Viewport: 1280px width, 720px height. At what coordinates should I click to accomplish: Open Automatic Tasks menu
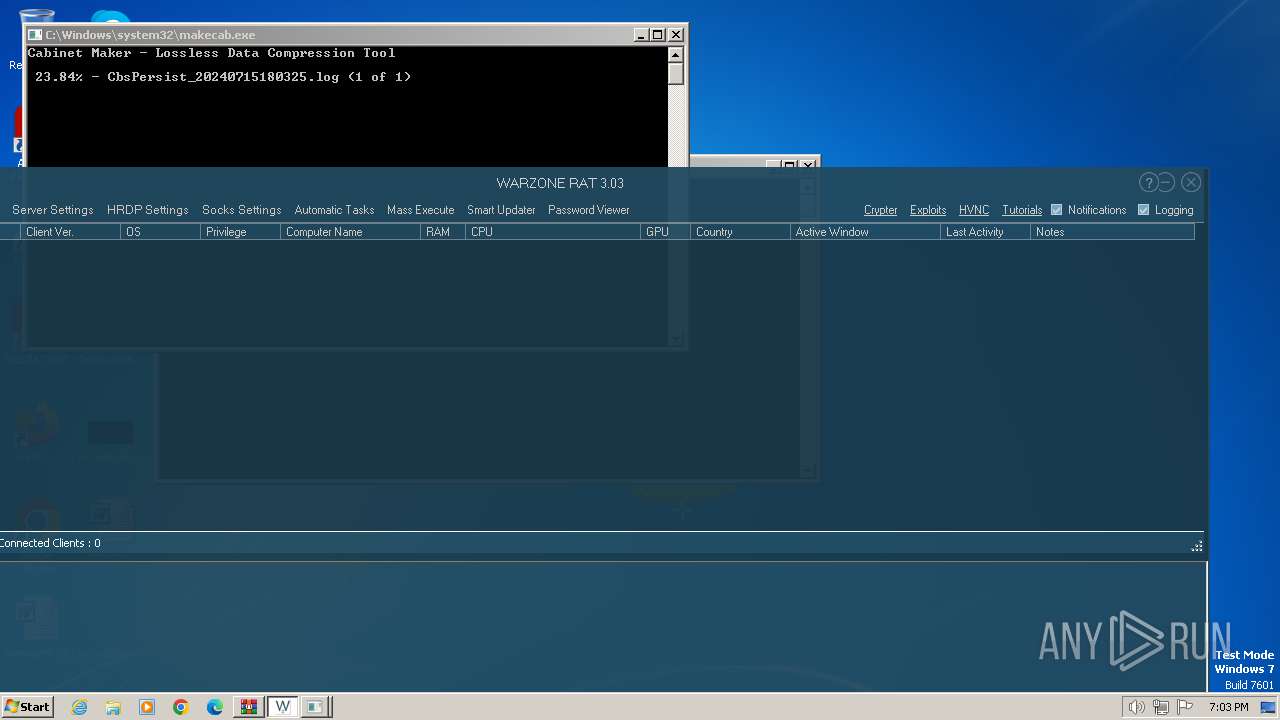tap(334, 210)
